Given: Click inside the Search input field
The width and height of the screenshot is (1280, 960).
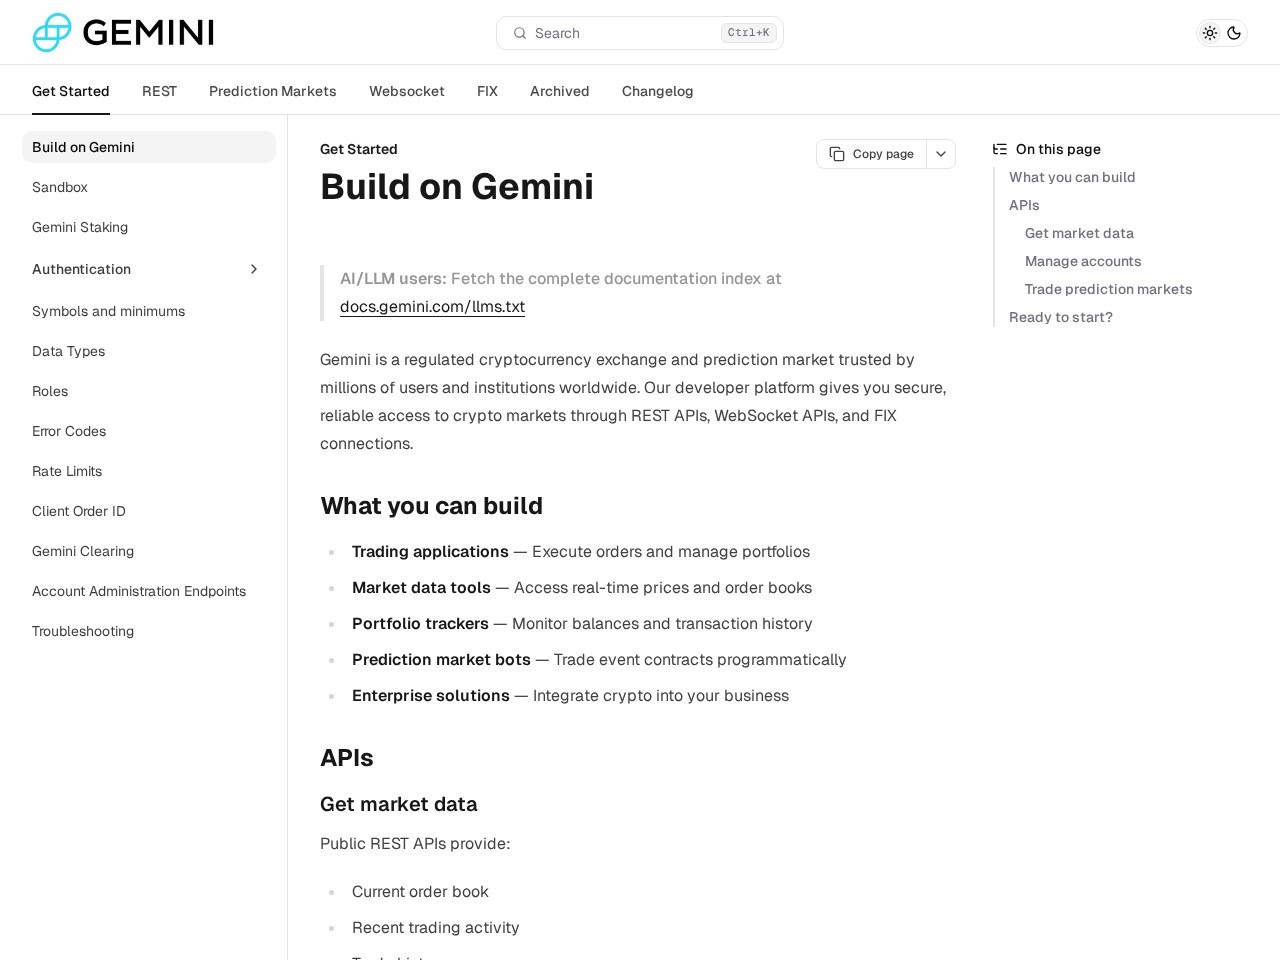Looking at the screenshot, I should click(x=620, y=33).
